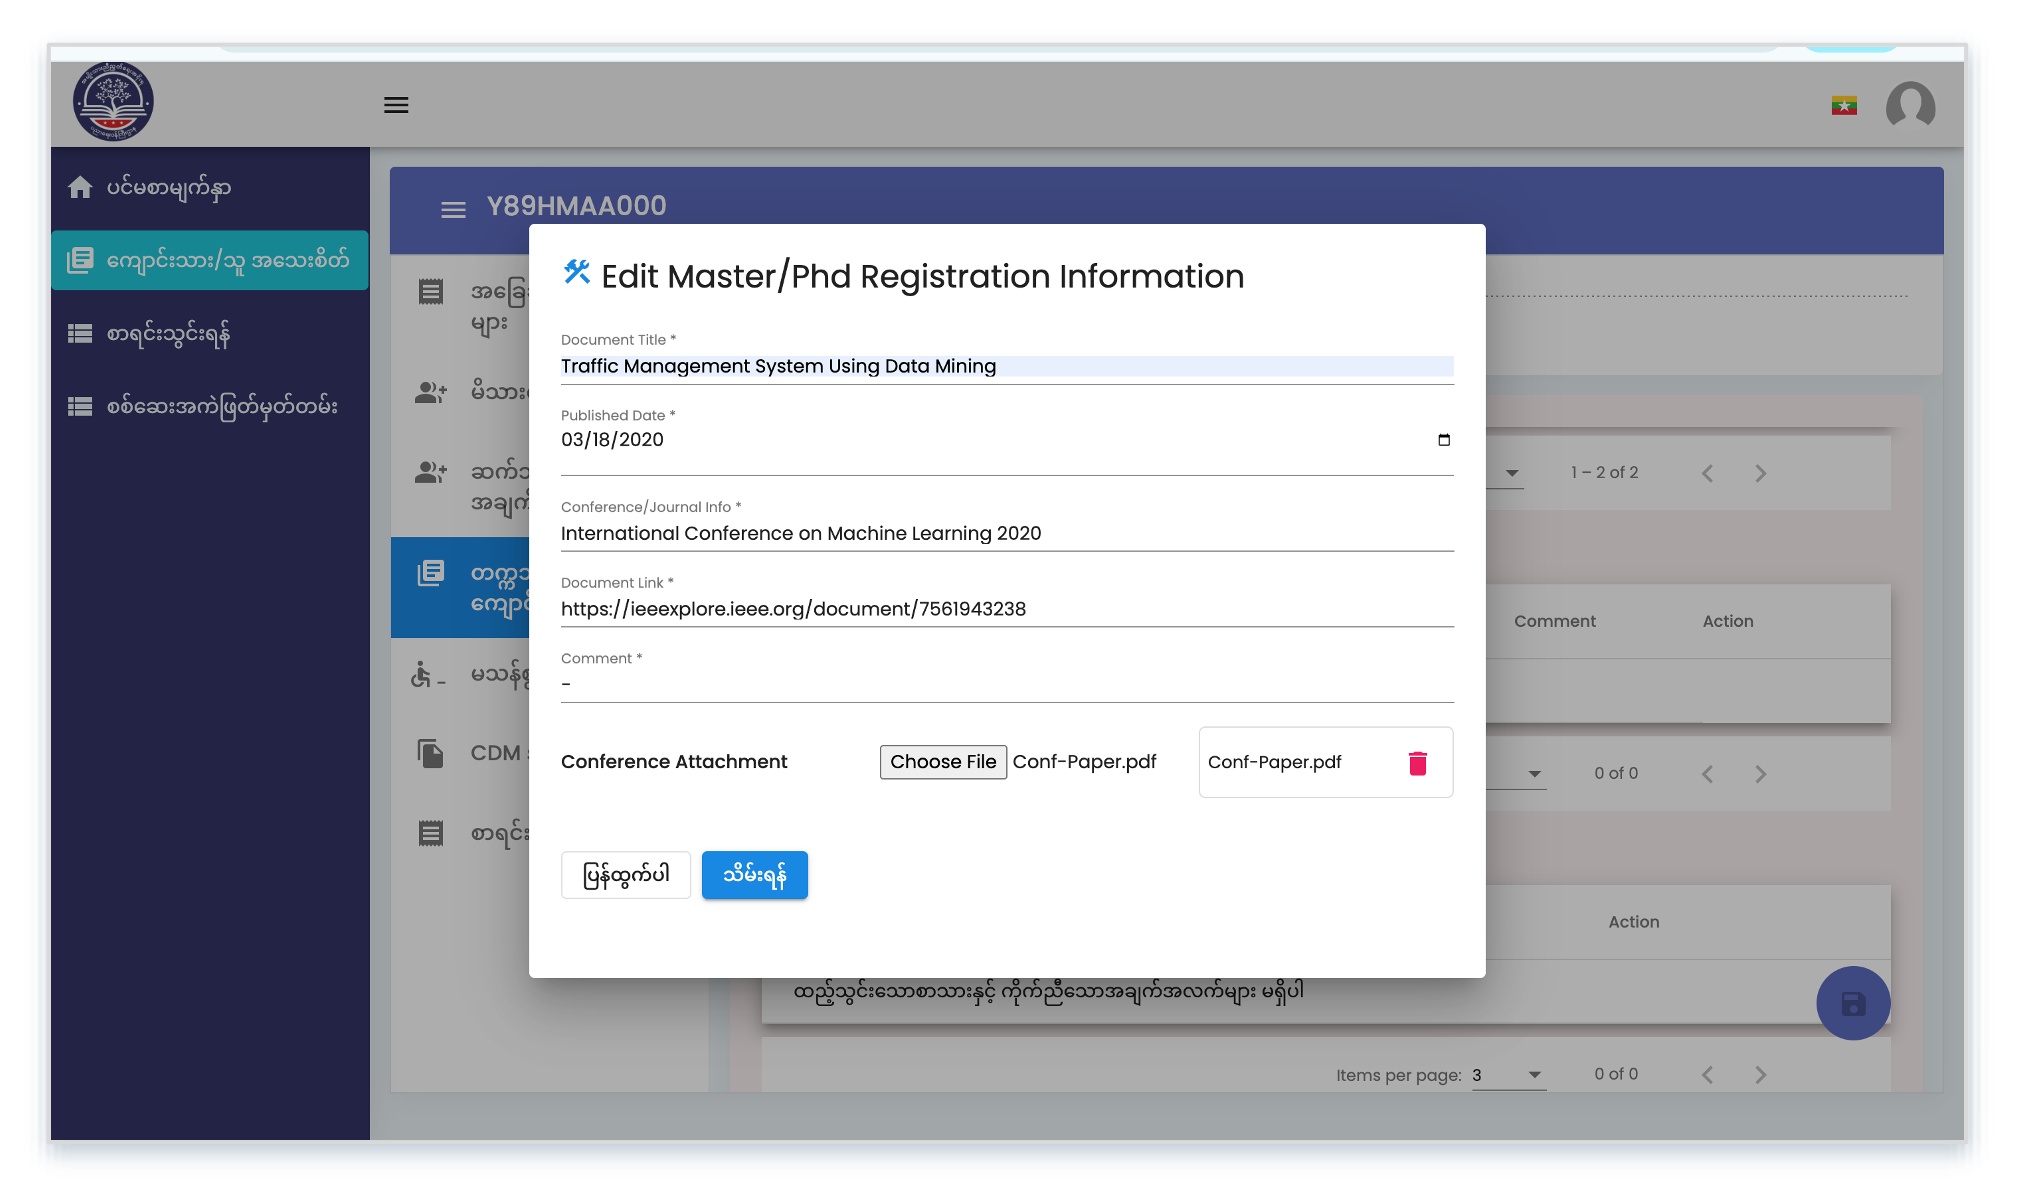This screenshot has height=1188, width=2020.
Task: Edit the Document Title field
Action: pos(1007,367)
